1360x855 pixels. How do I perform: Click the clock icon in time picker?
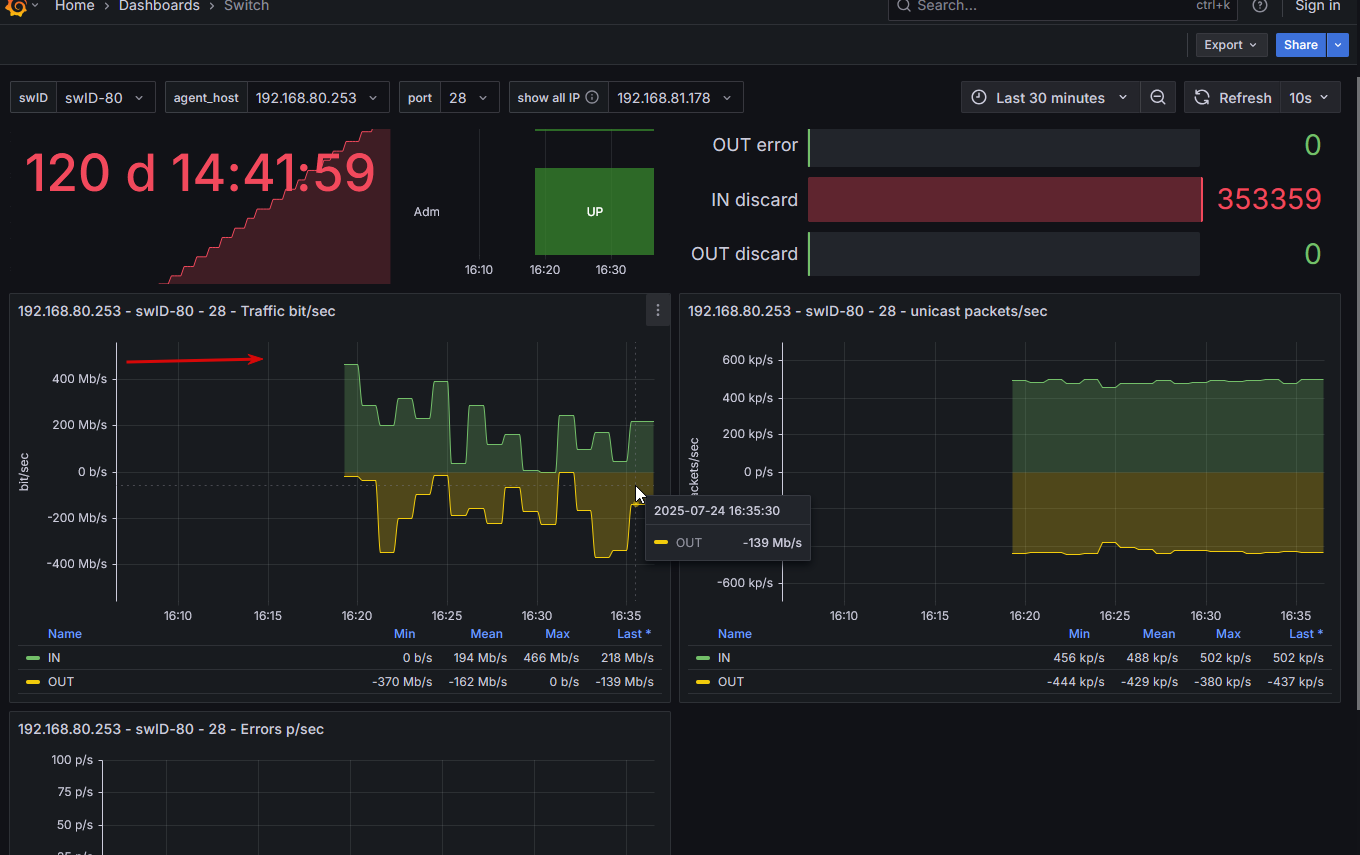pos(979,98)
